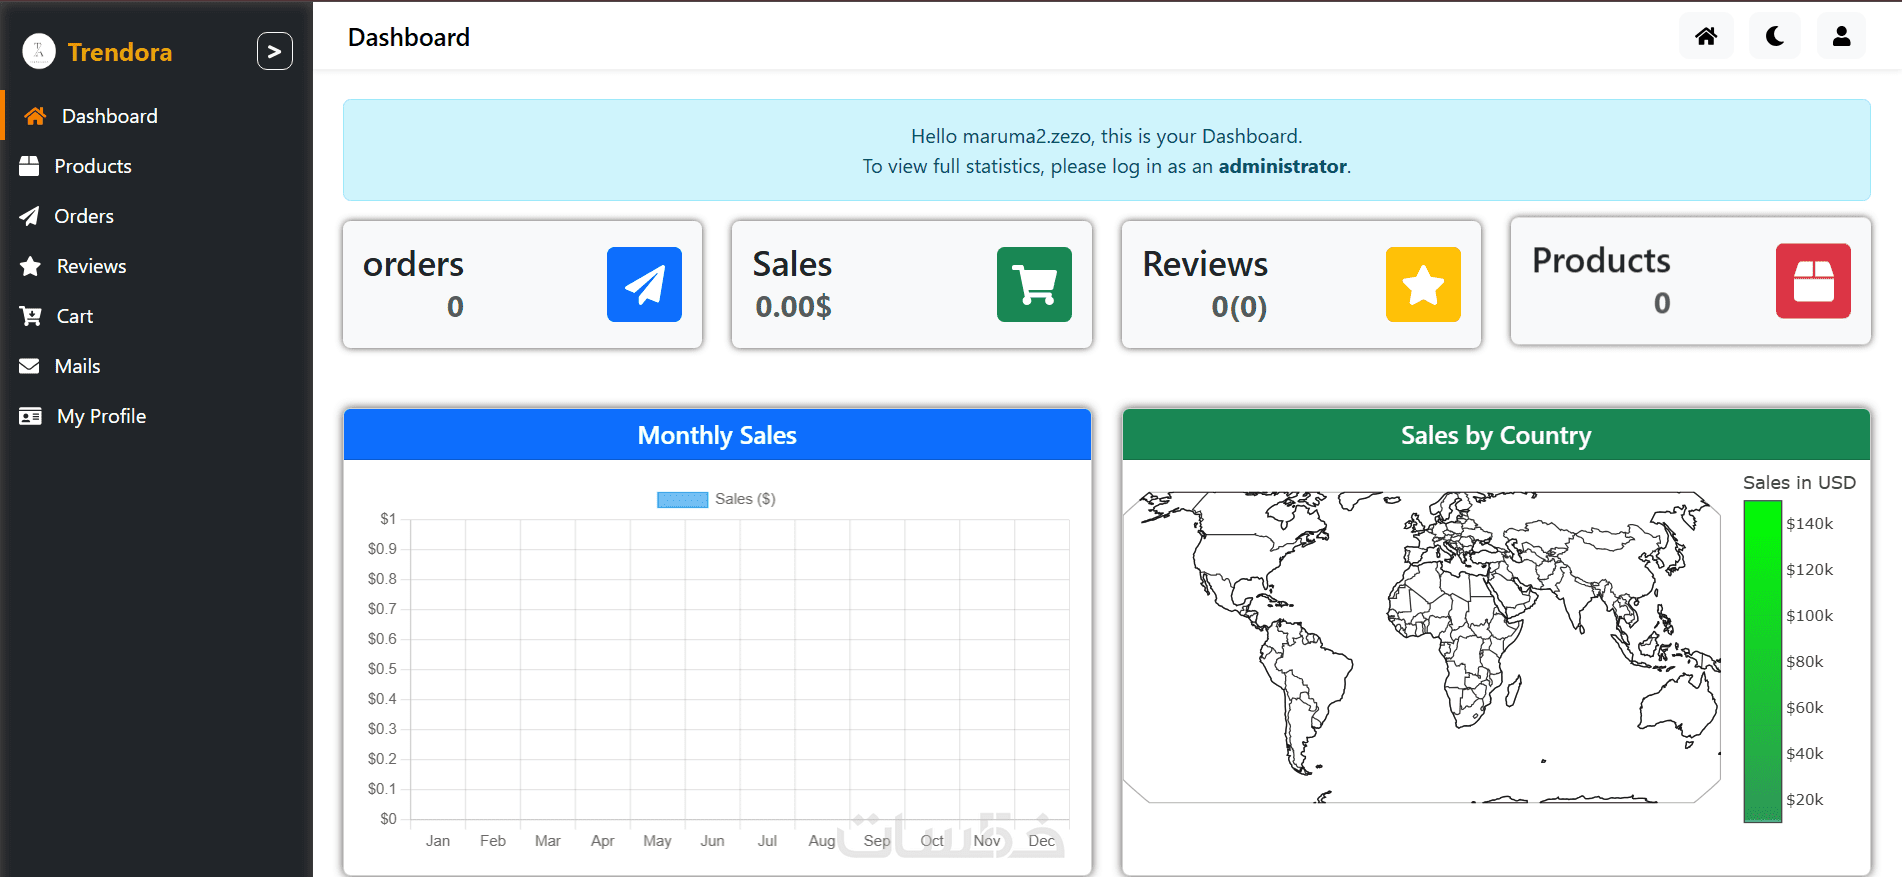The height and width of the screenshot is (877, 1902).
Task: Click the Reviews star icon in sidebar
Action: (31, 266)
